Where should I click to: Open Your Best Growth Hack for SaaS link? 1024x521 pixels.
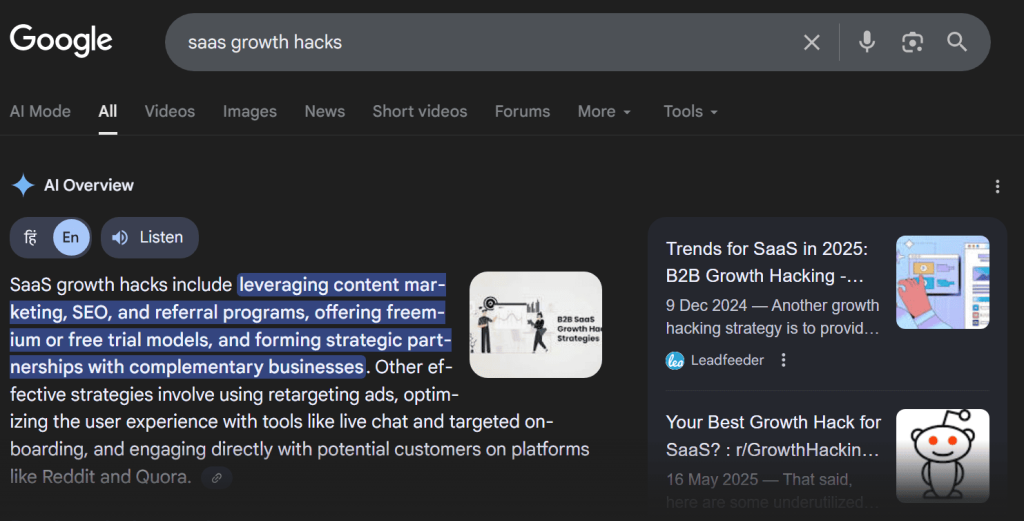coord(773,436)
